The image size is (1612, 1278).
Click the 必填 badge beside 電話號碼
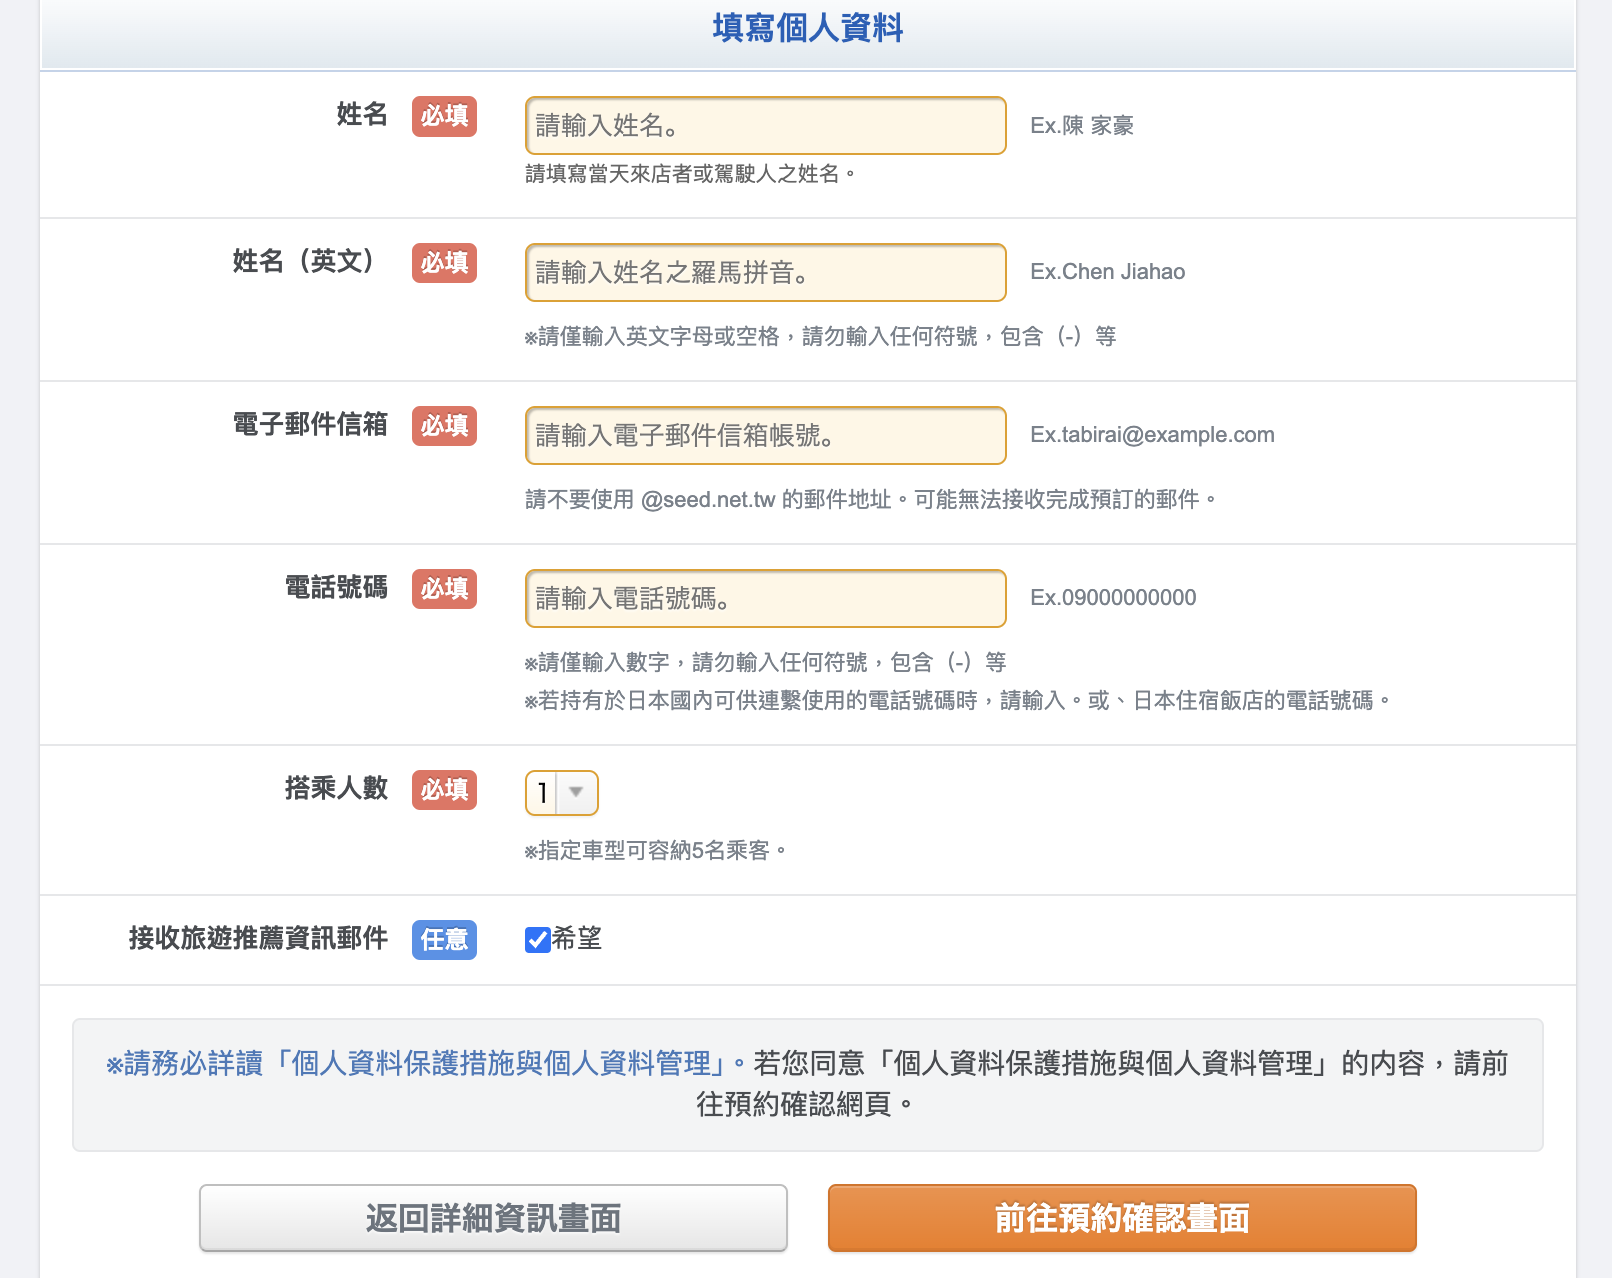[x=444, y=589]
